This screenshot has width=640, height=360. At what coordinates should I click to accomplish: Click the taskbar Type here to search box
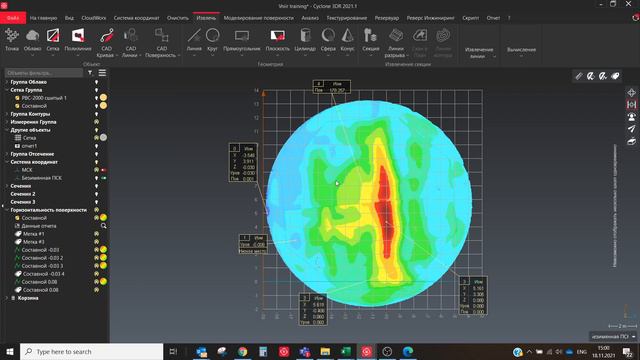pyautogui.click(x=91, y=351)
